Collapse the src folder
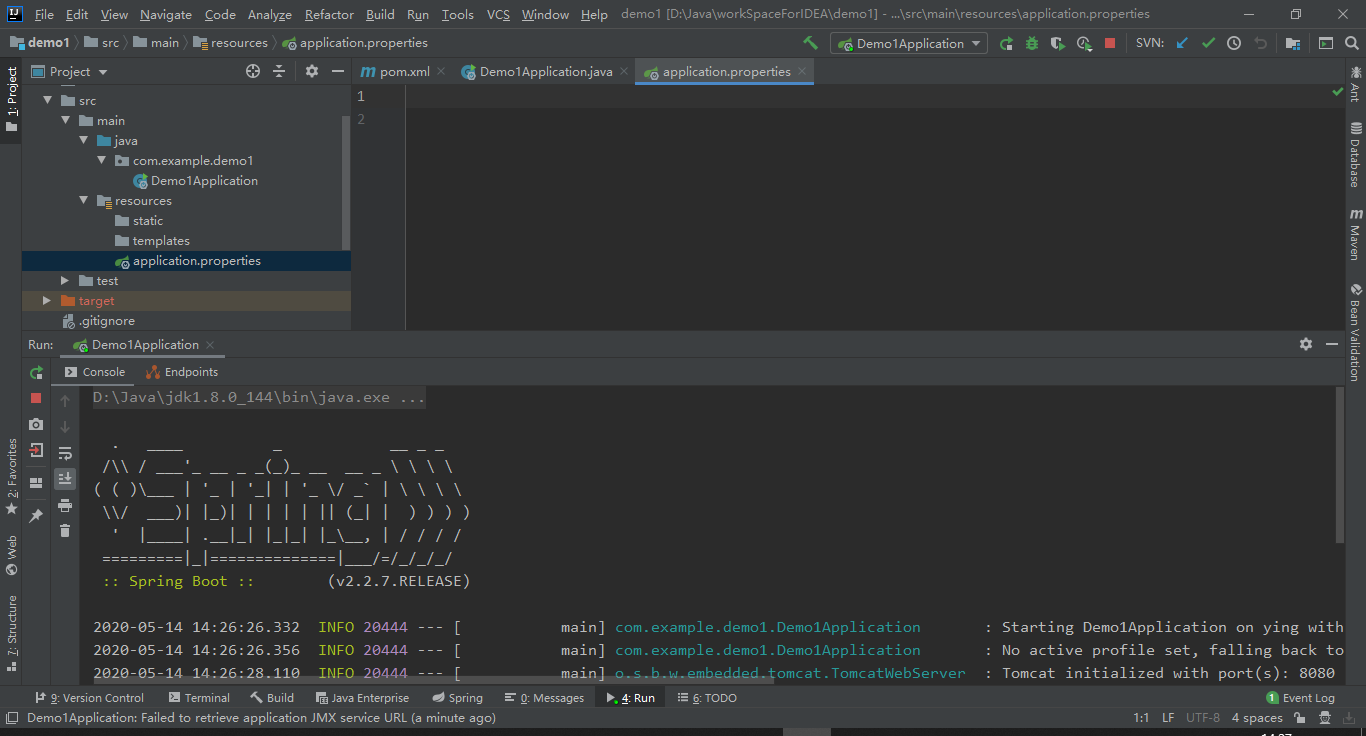 (x=46, y=101)
